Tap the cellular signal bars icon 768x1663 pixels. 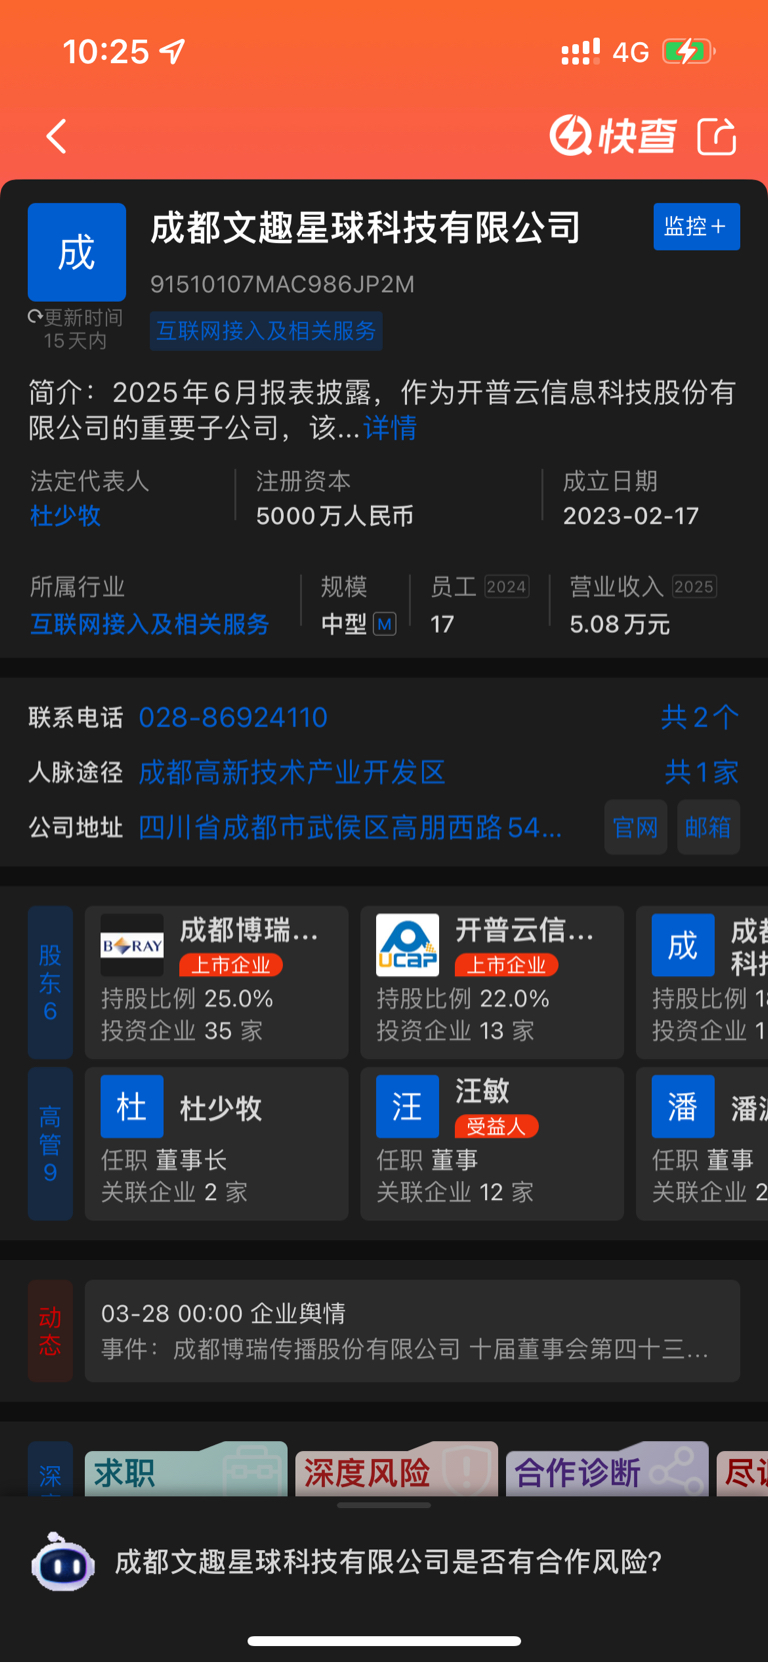(x=581, y=51)
